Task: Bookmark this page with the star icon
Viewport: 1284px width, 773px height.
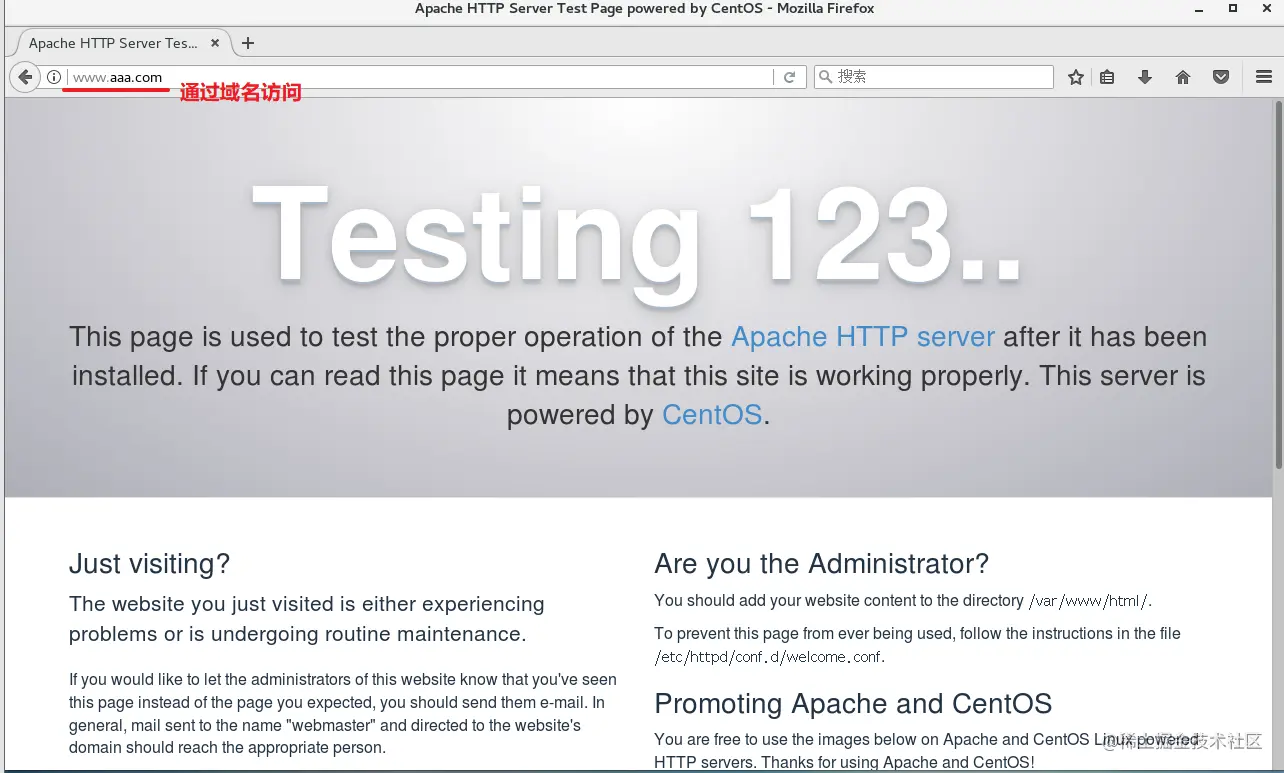Action: (1076, 77)
